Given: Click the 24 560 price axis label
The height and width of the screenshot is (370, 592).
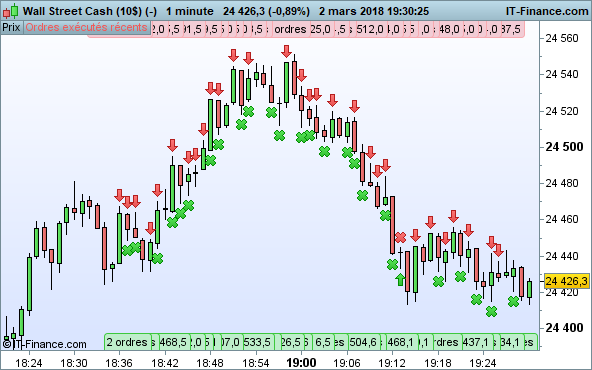Looking at the screenshot, I should [x=562, y=38].
